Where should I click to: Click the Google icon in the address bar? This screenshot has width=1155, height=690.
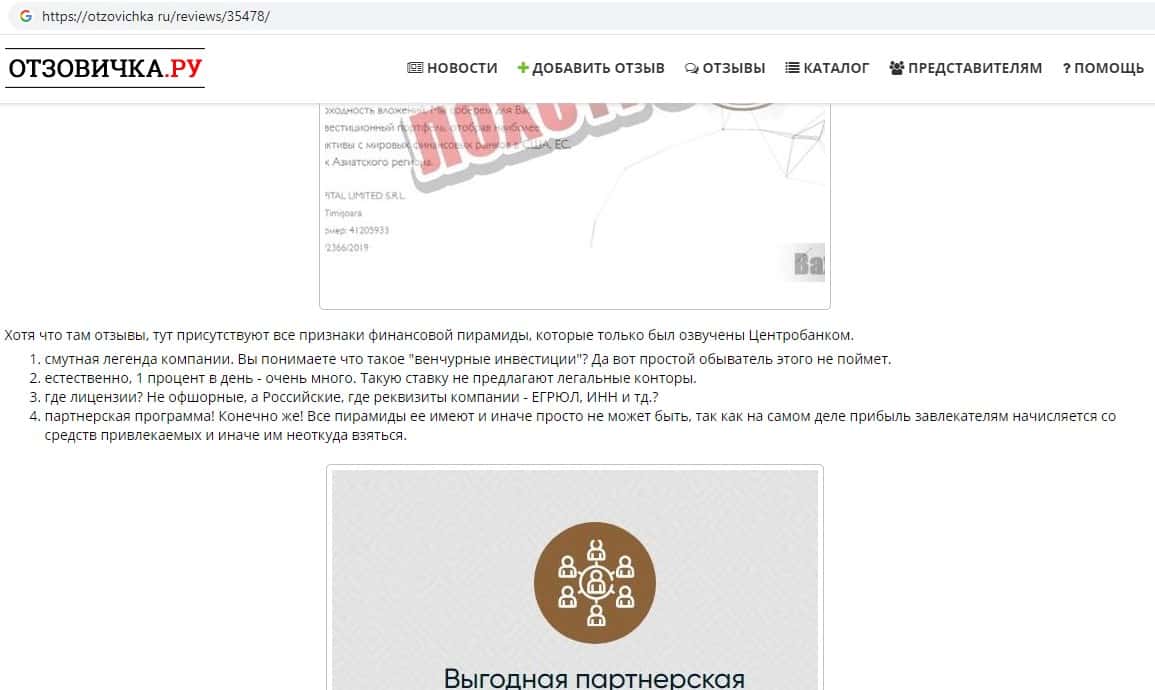click(26, 16)
